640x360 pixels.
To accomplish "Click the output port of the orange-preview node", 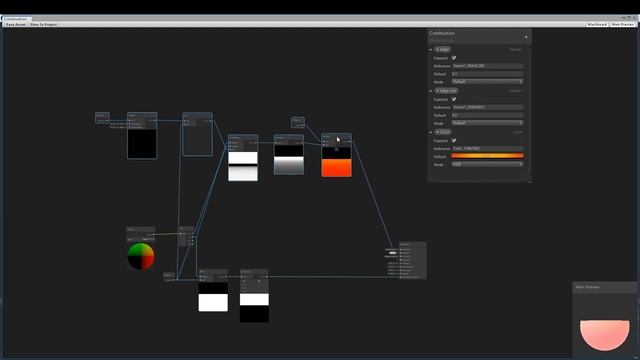I will pos(349,142).
